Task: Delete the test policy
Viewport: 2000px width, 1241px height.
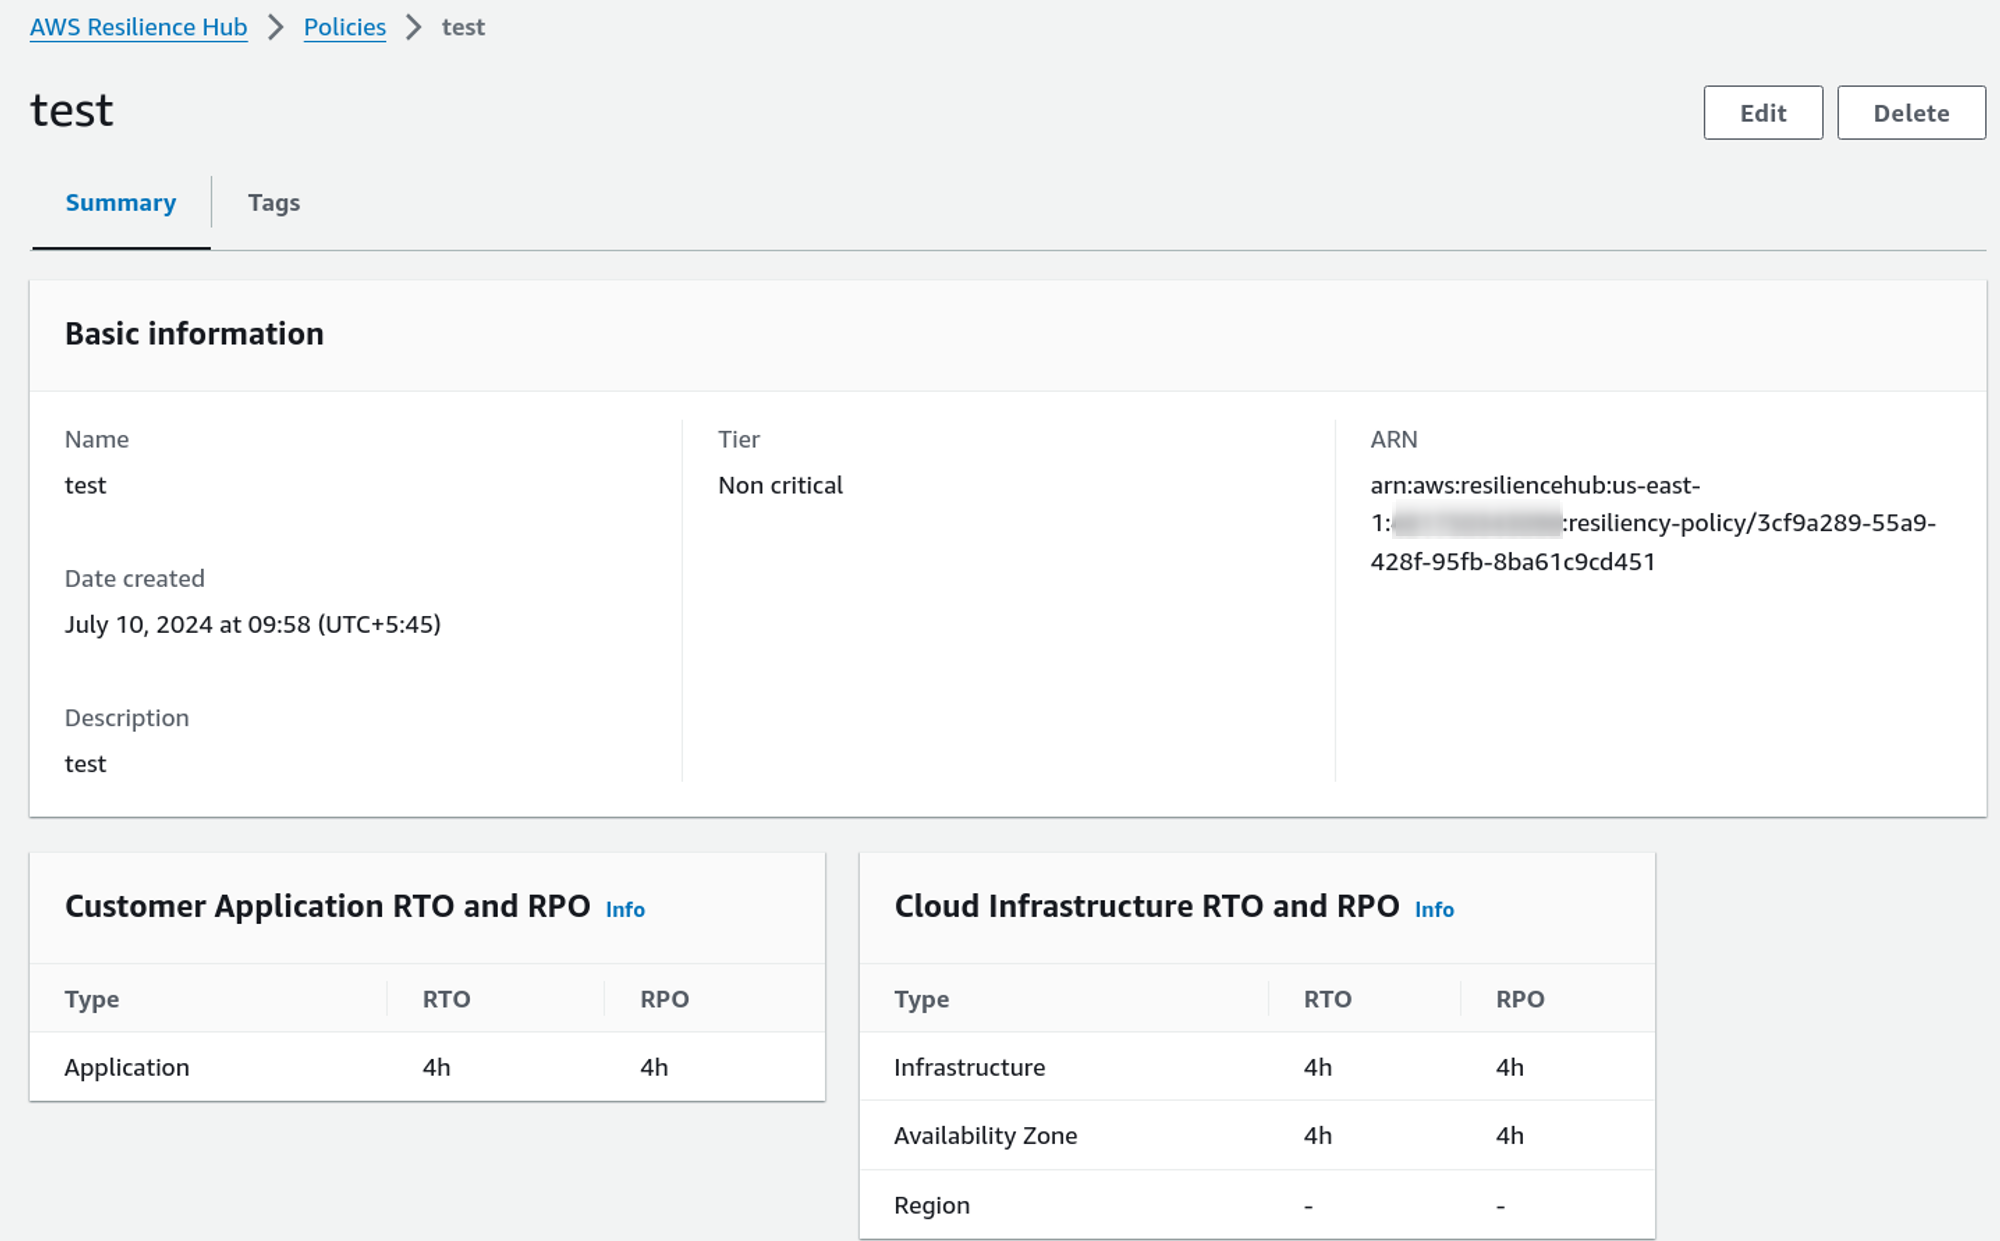Action: coord(1910,113)
